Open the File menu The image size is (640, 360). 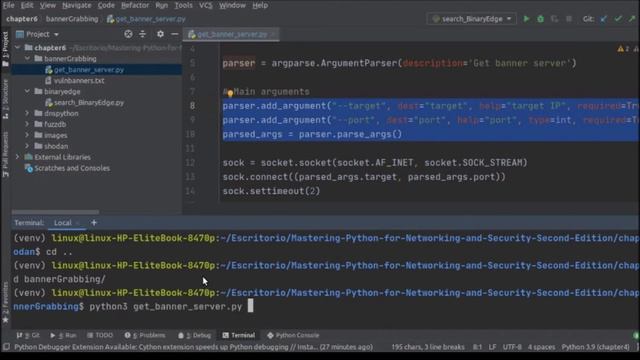point(8,5)
